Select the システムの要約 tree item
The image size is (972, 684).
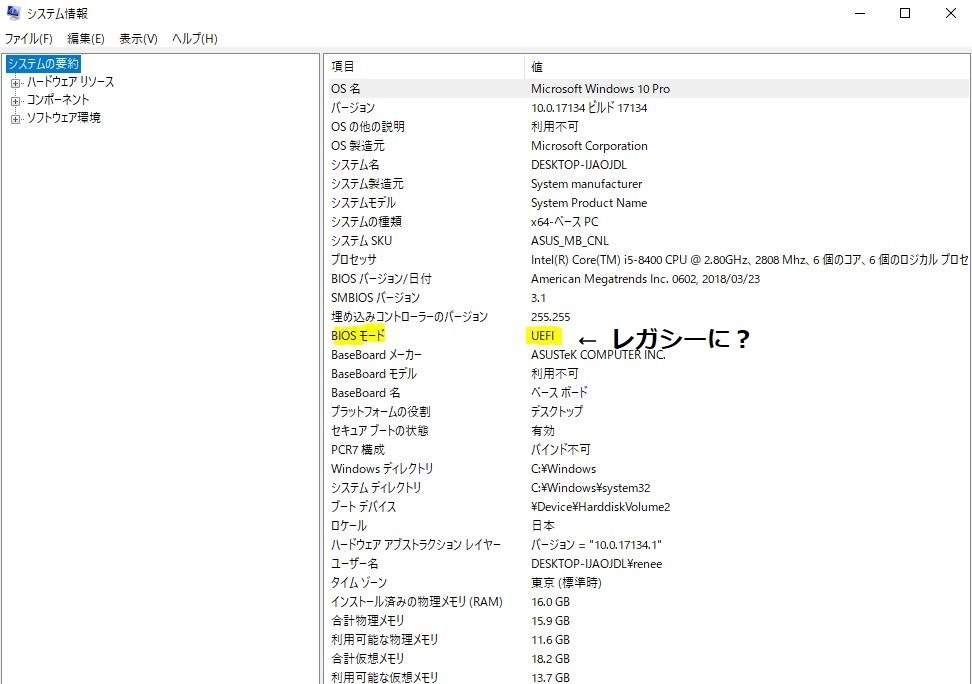pyautogui.click(x=45, y=63)
